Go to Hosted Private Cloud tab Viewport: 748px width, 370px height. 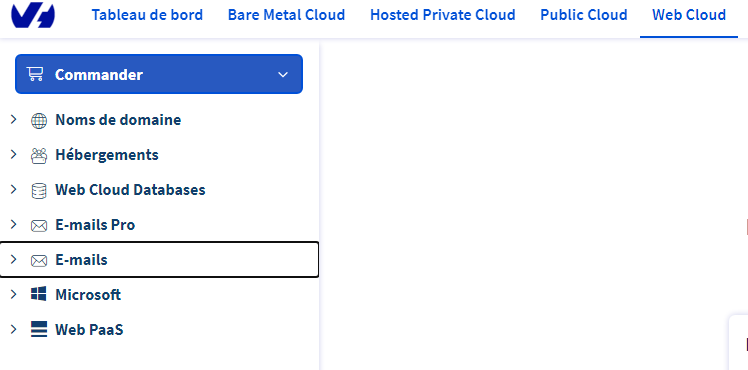click(443, 15)
